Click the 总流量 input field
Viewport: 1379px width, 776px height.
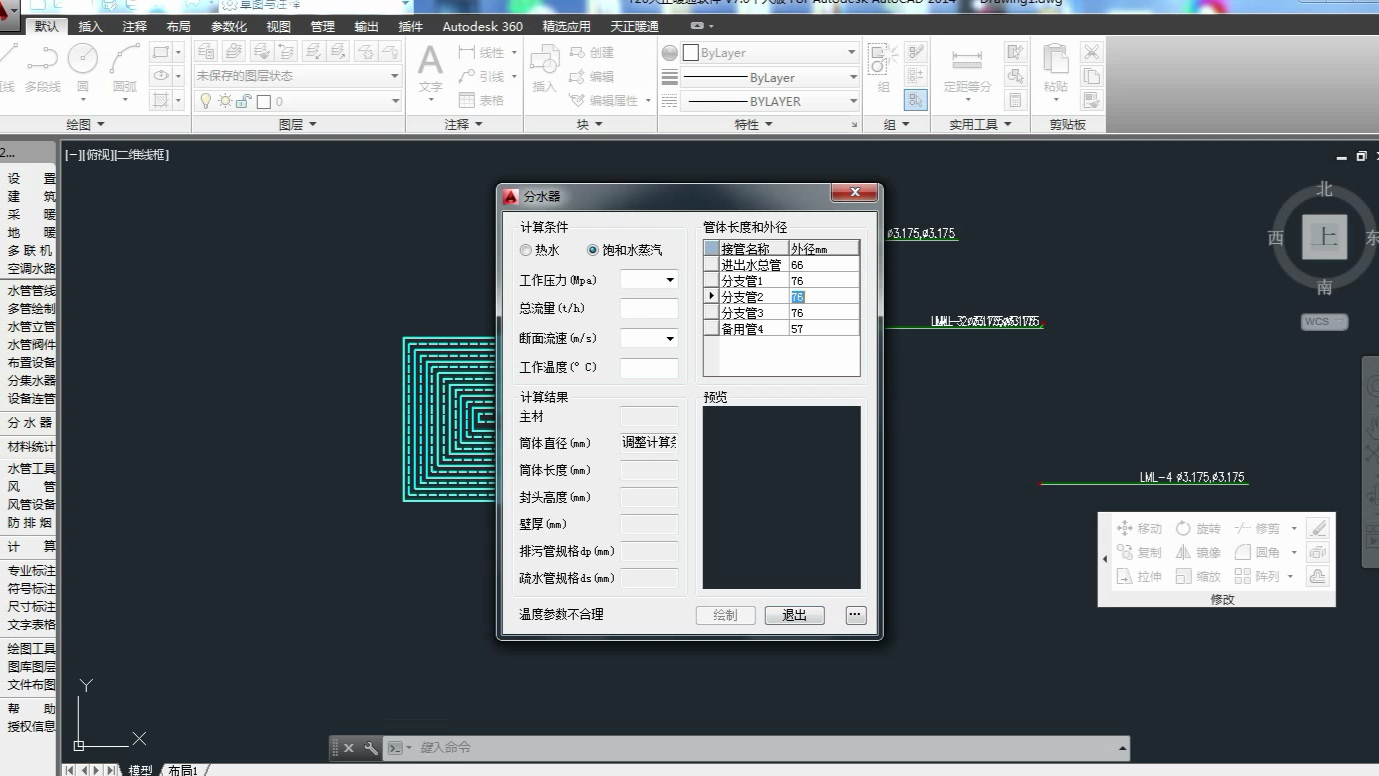[x=649, y=309]
